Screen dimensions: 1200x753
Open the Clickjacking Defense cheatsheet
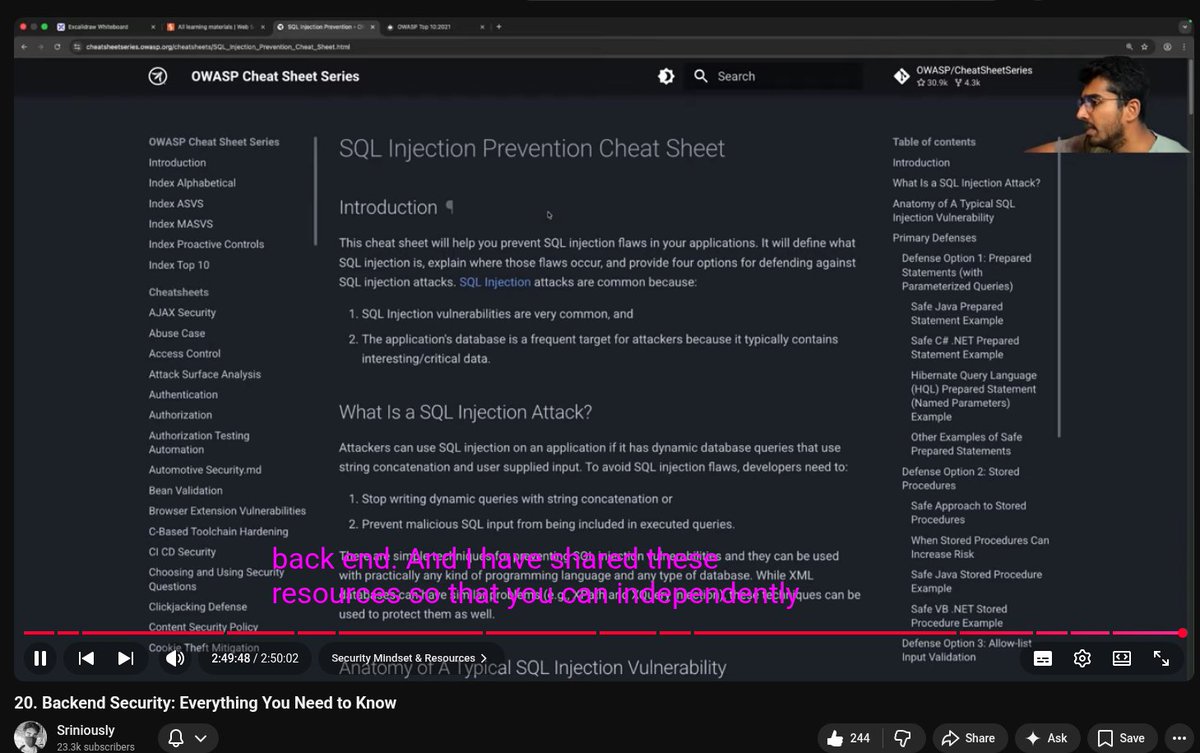pos(198,607)
